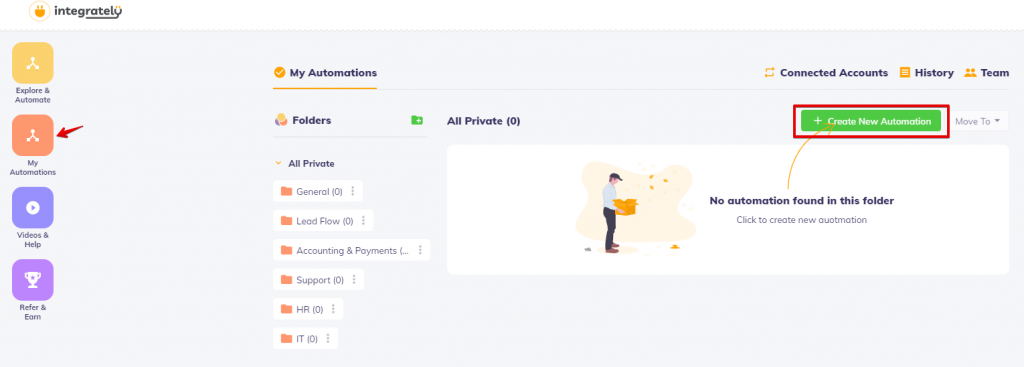Go to the Connected Accounts tab

(826, 73)
